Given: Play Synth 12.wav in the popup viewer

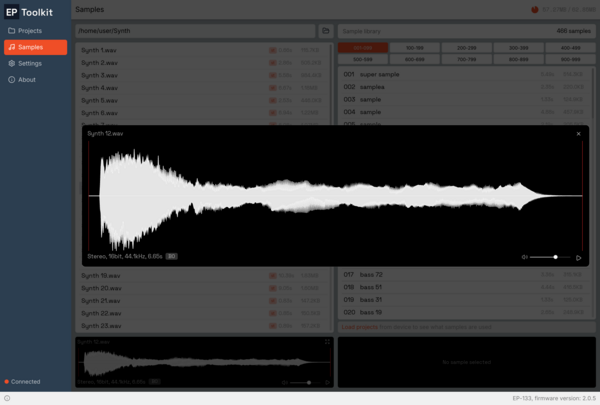Looking at the screenshot, I should [579, 258].
